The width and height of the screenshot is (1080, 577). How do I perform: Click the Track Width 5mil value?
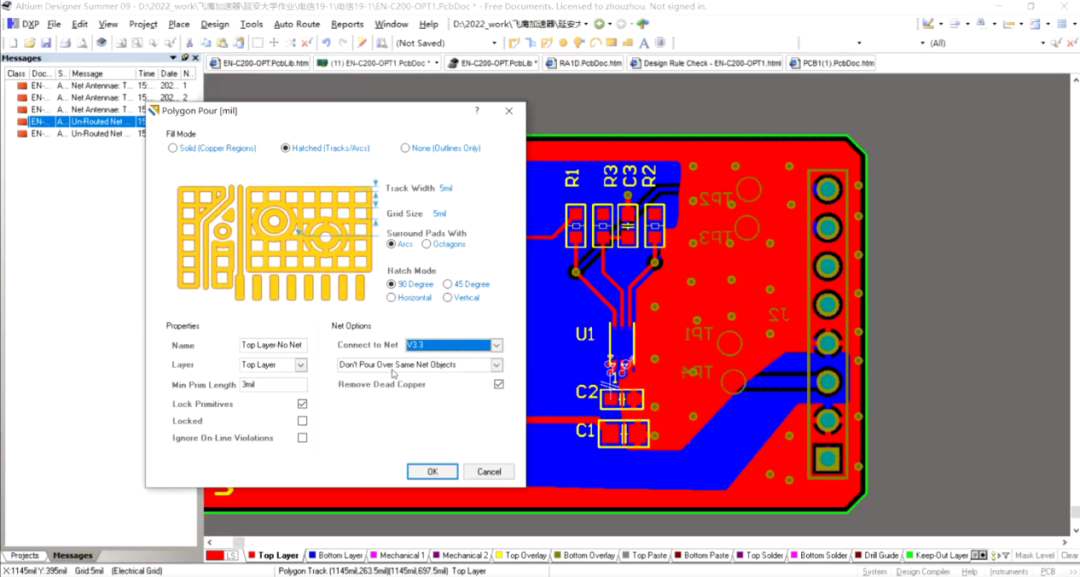point(446,188)
